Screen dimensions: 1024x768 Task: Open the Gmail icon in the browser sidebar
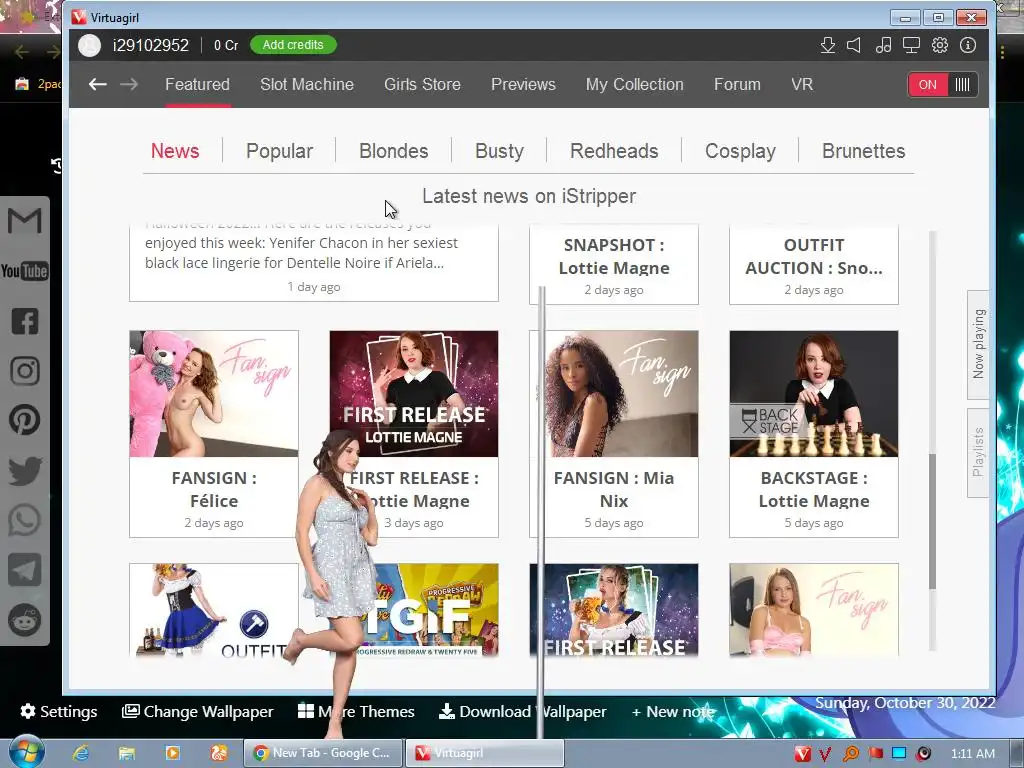[x=25, y=220]
